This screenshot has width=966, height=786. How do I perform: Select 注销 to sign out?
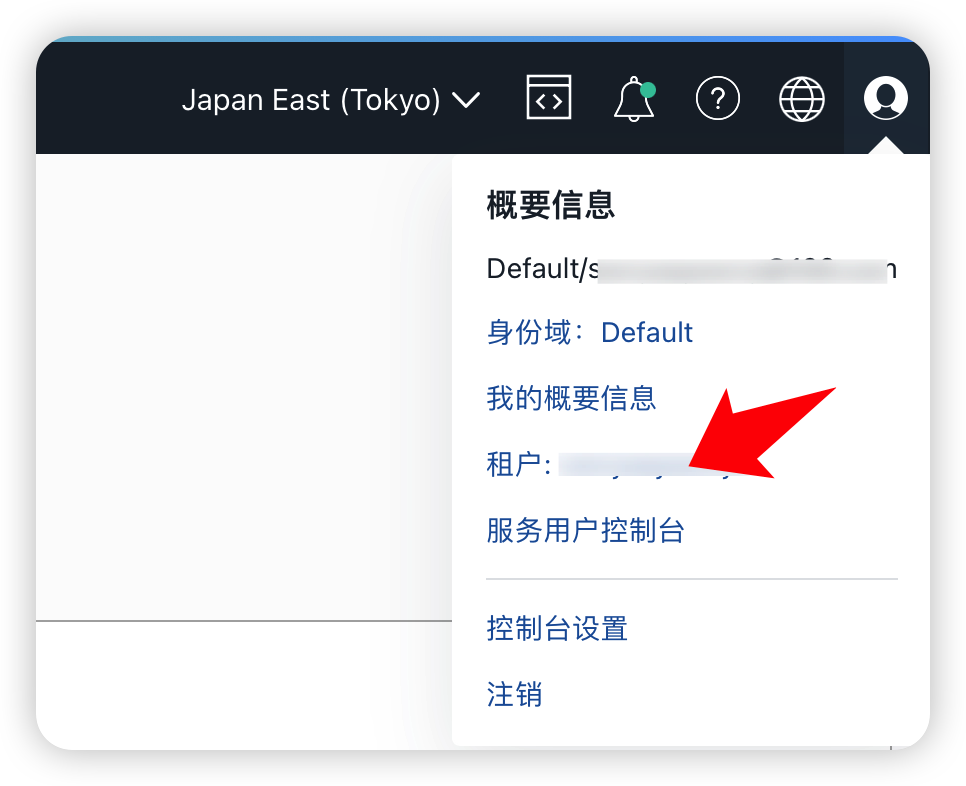click(x=513, y=694)
